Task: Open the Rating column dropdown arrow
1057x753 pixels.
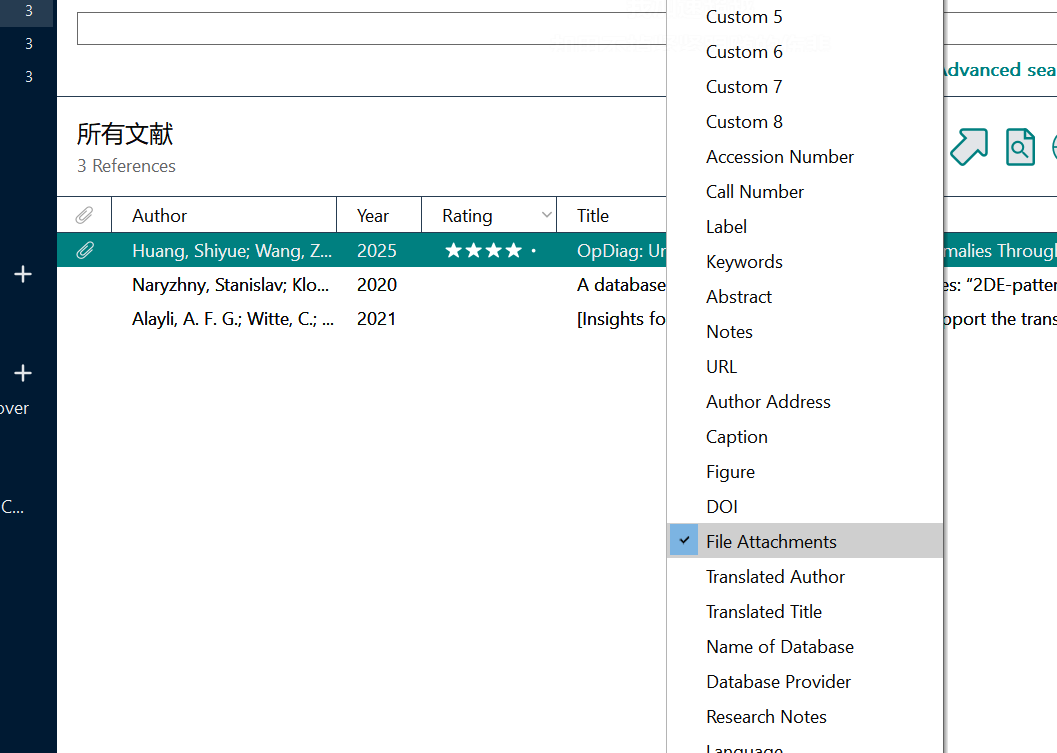Action: click(x=547, y=215)
